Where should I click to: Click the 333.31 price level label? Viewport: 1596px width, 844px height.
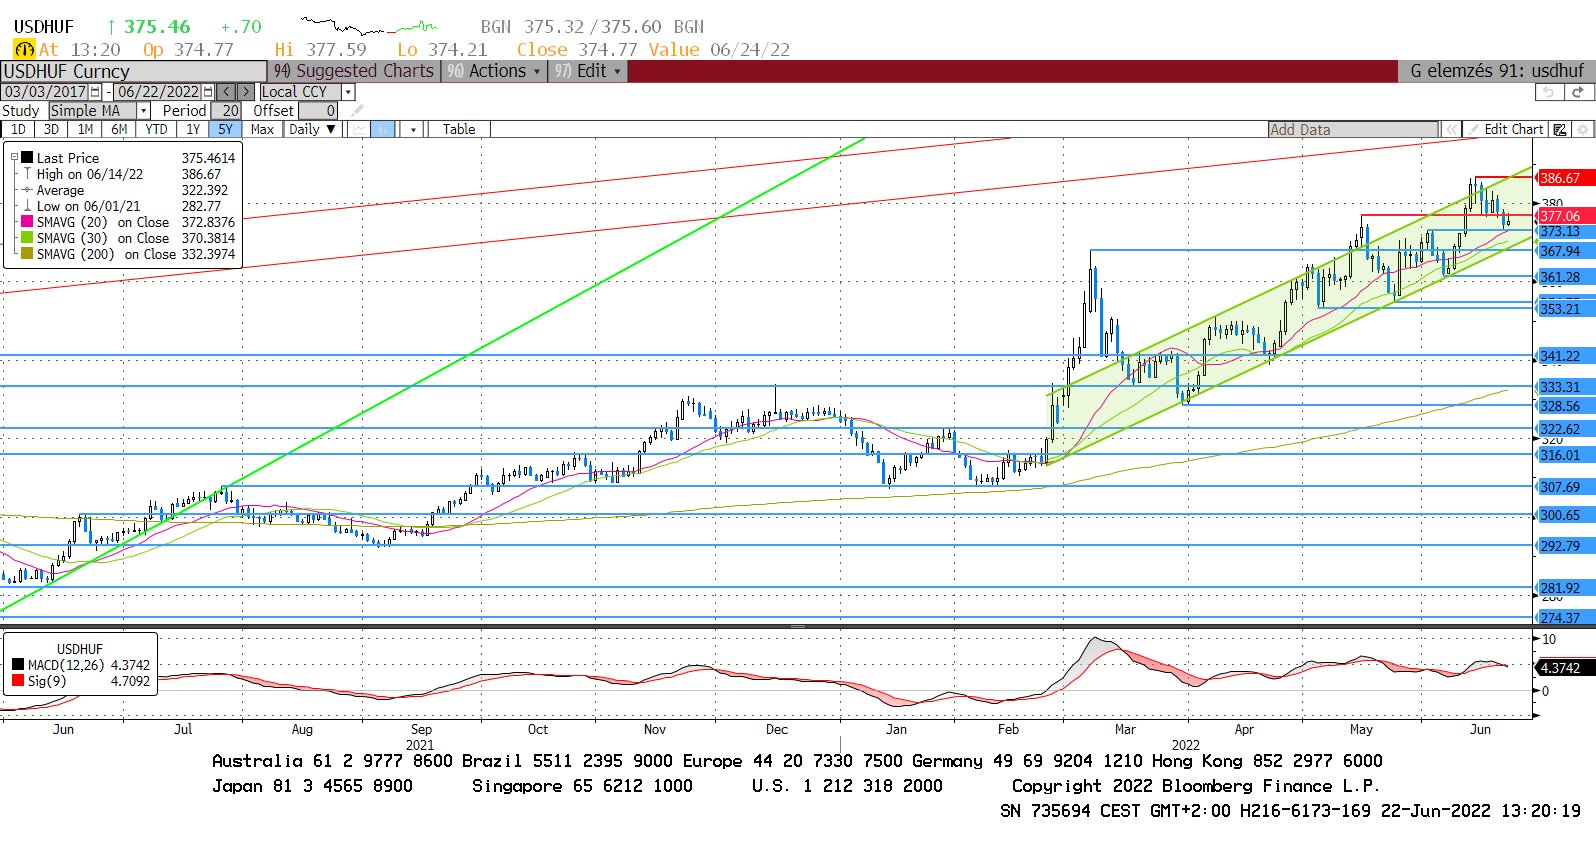coord(1563,387)
